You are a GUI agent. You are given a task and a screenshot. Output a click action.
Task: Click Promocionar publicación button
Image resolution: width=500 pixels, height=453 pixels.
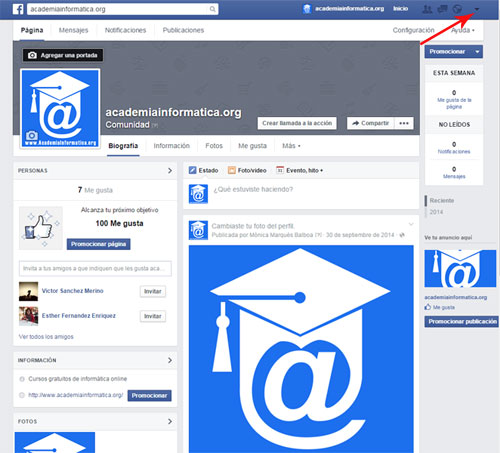pos(462,321)
